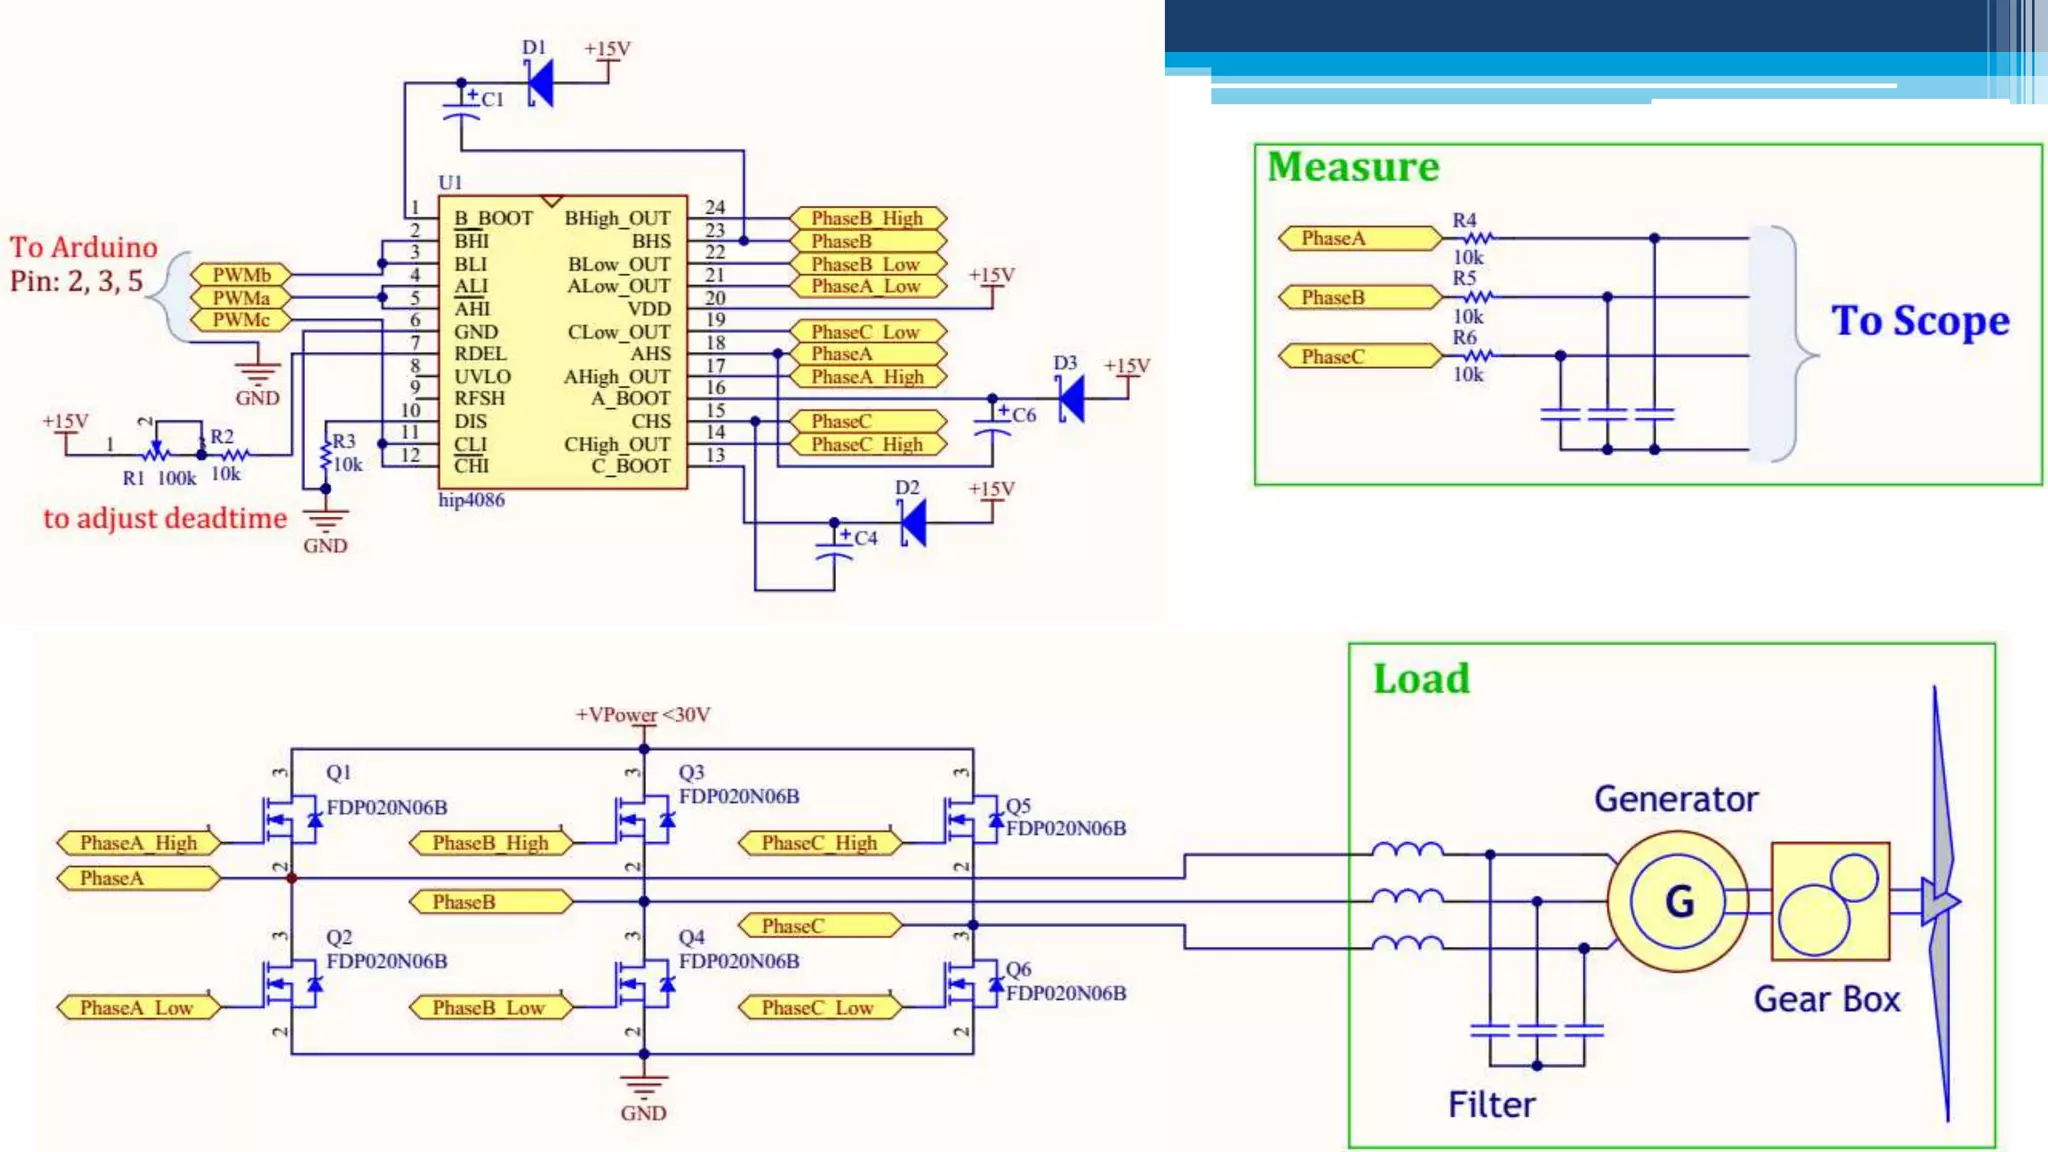Click the Gear Box symbol
Screen dimensions: 2048x1152
pos(1829,901)
